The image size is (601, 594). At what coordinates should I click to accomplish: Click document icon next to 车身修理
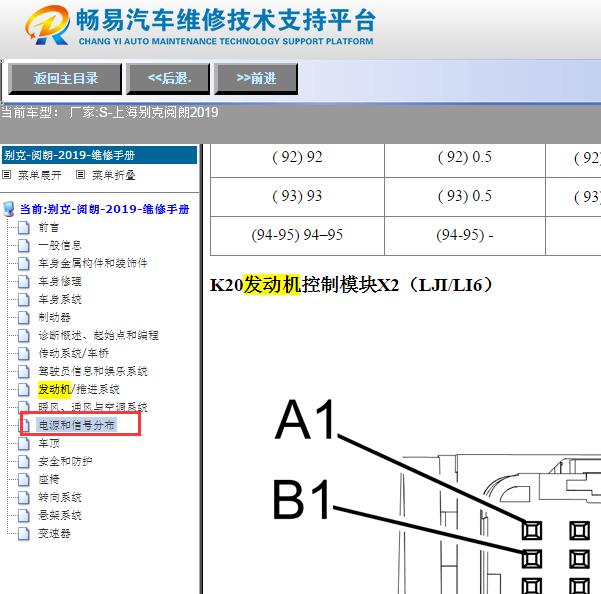tap(24, 281)
